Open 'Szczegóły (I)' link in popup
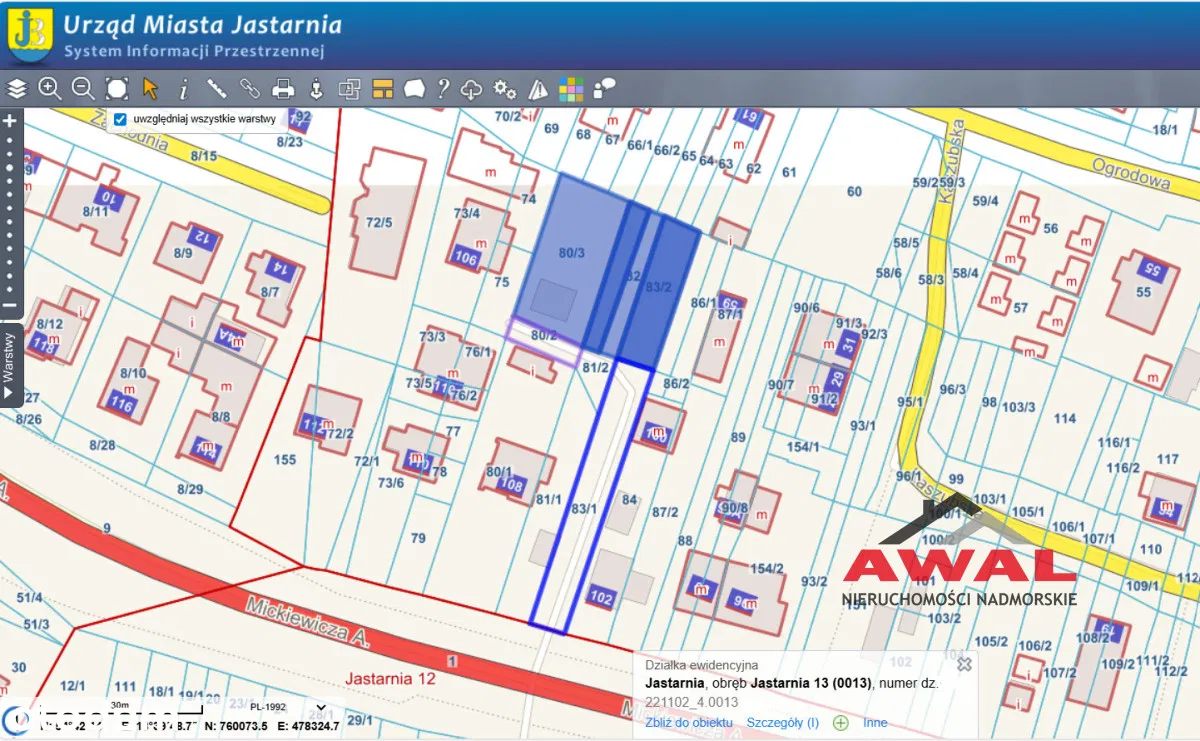The image size is (1200, 741). point(782,723)
